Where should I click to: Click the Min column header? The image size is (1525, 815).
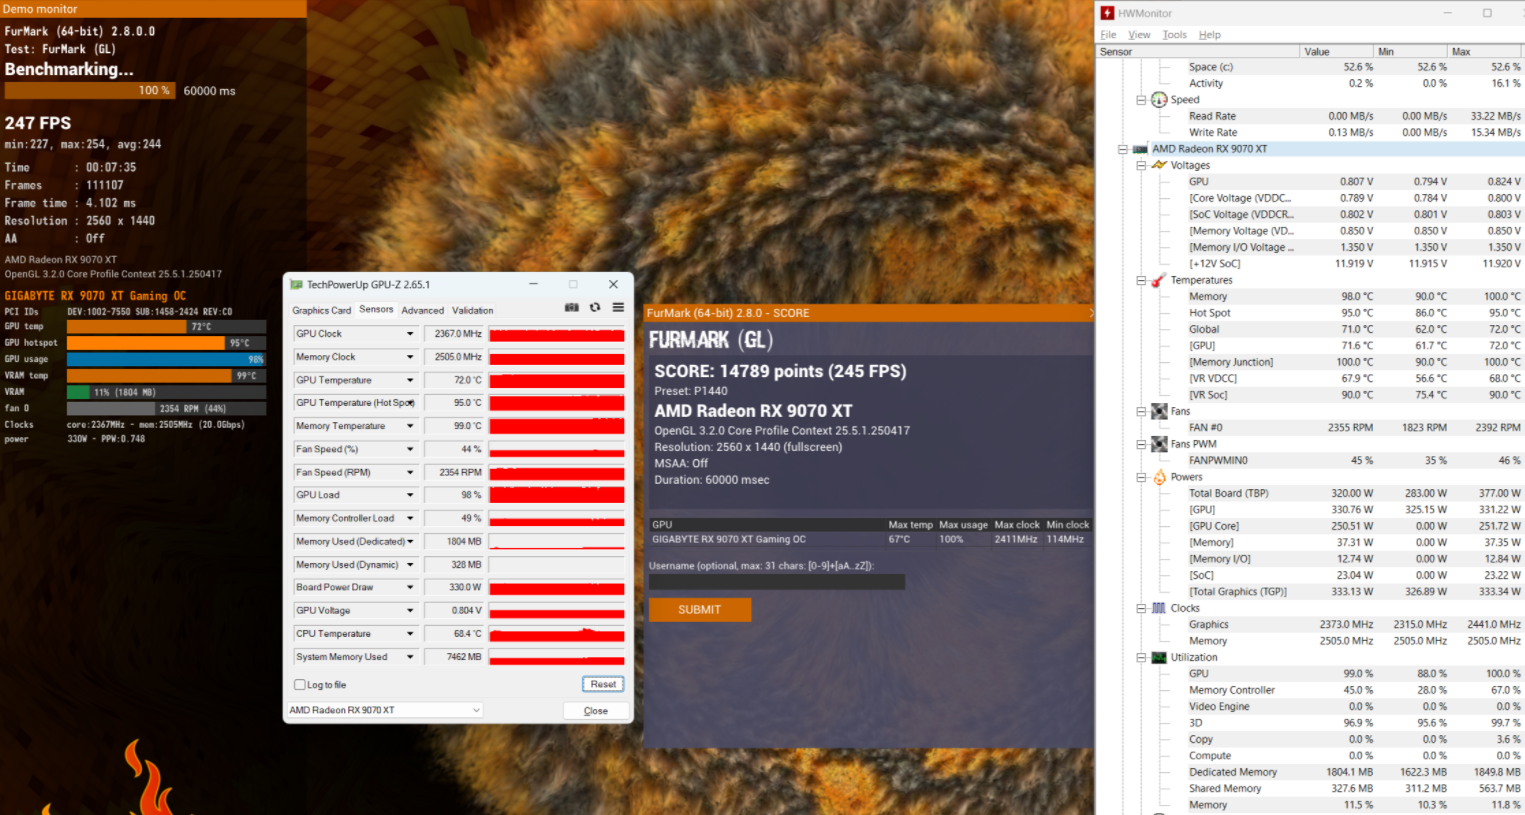tap(1410, 51)
